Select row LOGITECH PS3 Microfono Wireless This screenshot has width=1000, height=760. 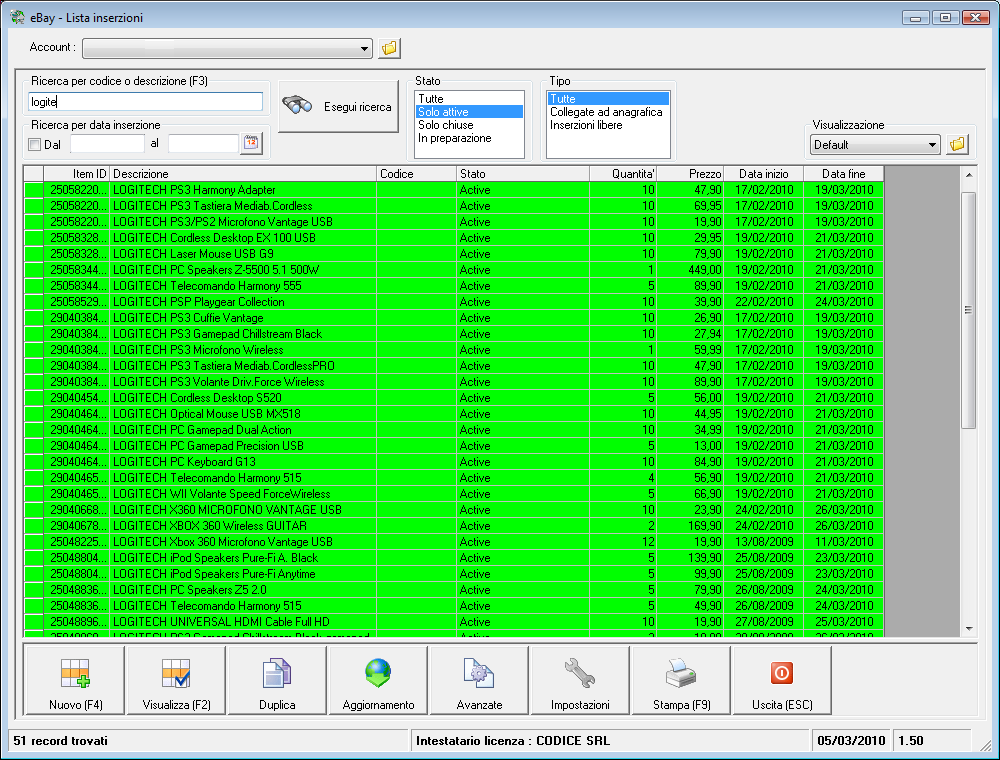[x=453, y=349]
